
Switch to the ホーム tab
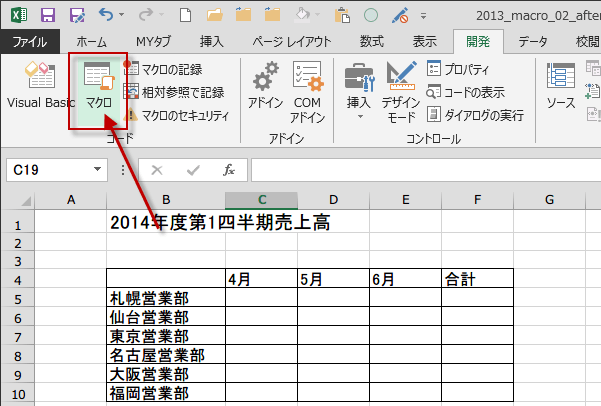click(91, 41)
